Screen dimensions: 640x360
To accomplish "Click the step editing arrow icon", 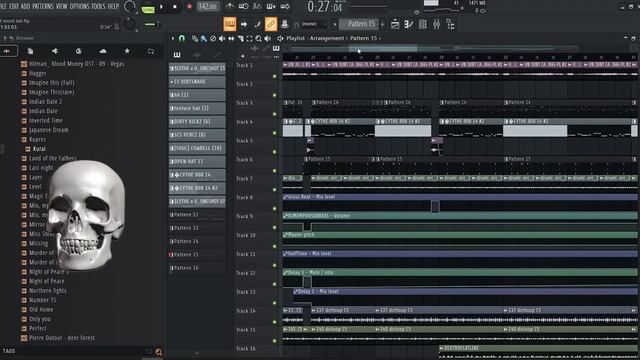I will (244, 24).
